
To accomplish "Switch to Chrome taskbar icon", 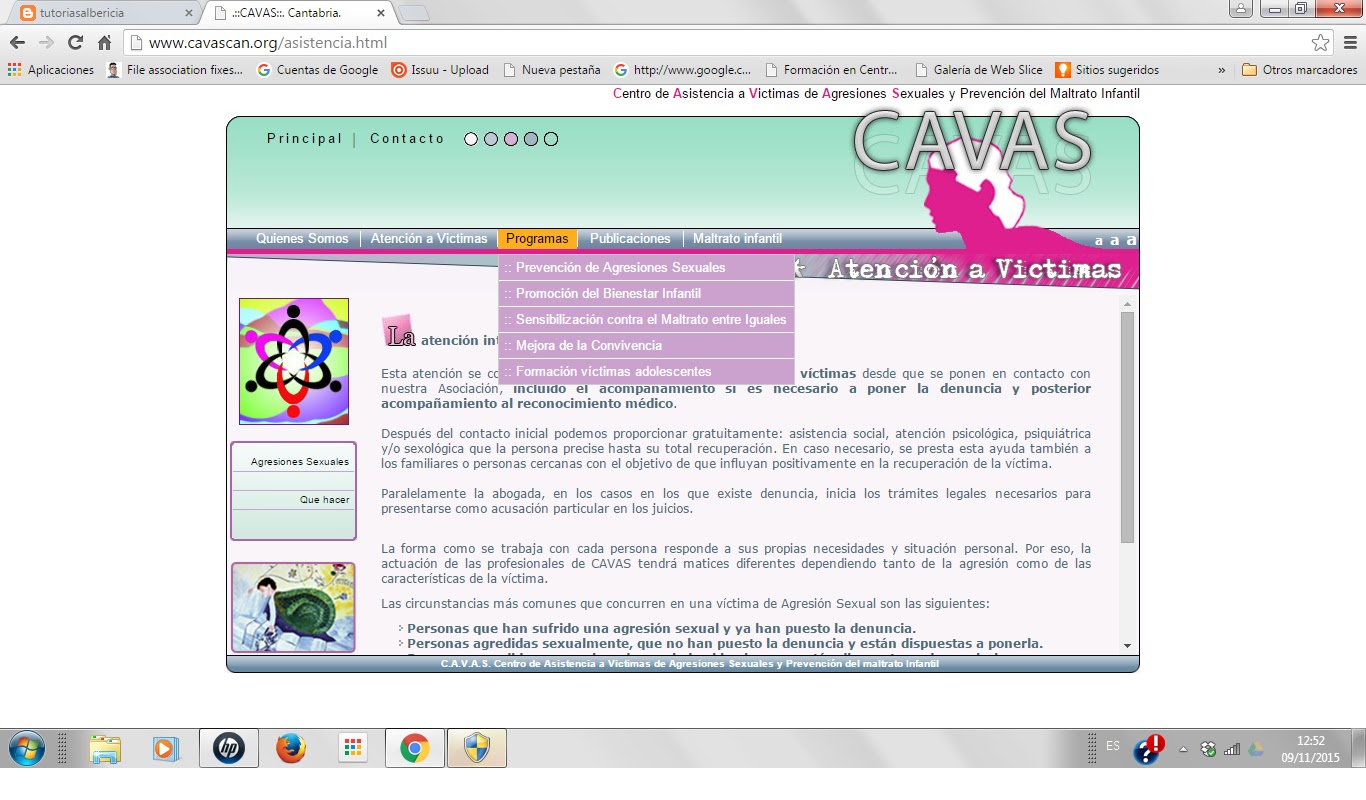I will pos(415,748).
